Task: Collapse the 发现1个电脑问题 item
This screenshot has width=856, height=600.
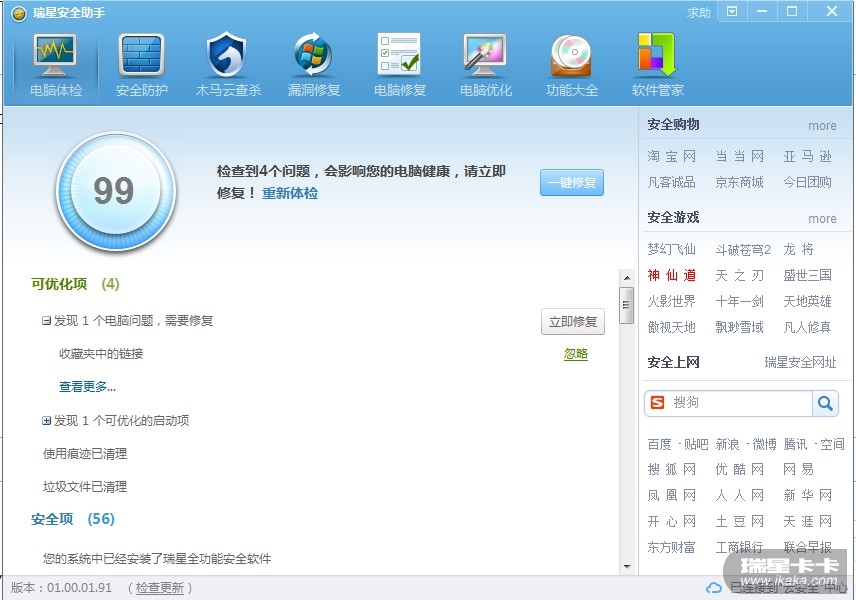Action: (46, 320)
